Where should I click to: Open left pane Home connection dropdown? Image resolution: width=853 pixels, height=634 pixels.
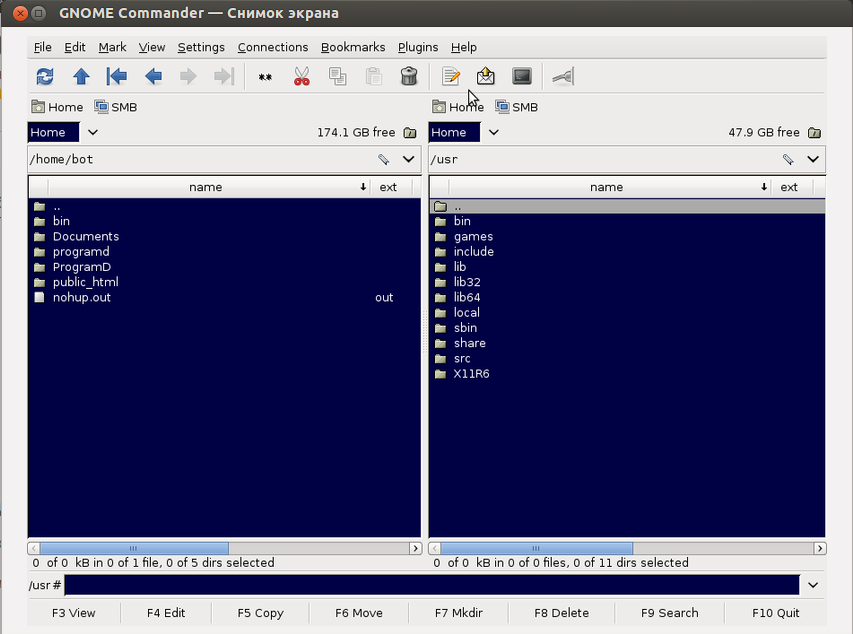point(92,132)
